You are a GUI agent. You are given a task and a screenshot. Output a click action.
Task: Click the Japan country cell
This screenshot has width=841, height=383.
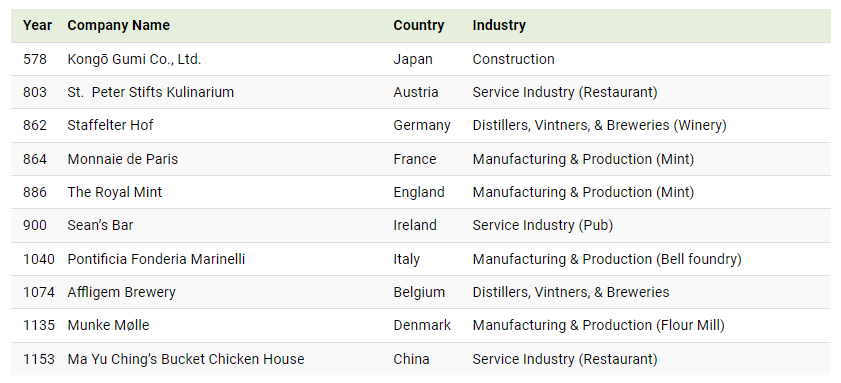(x=412, y=59)
